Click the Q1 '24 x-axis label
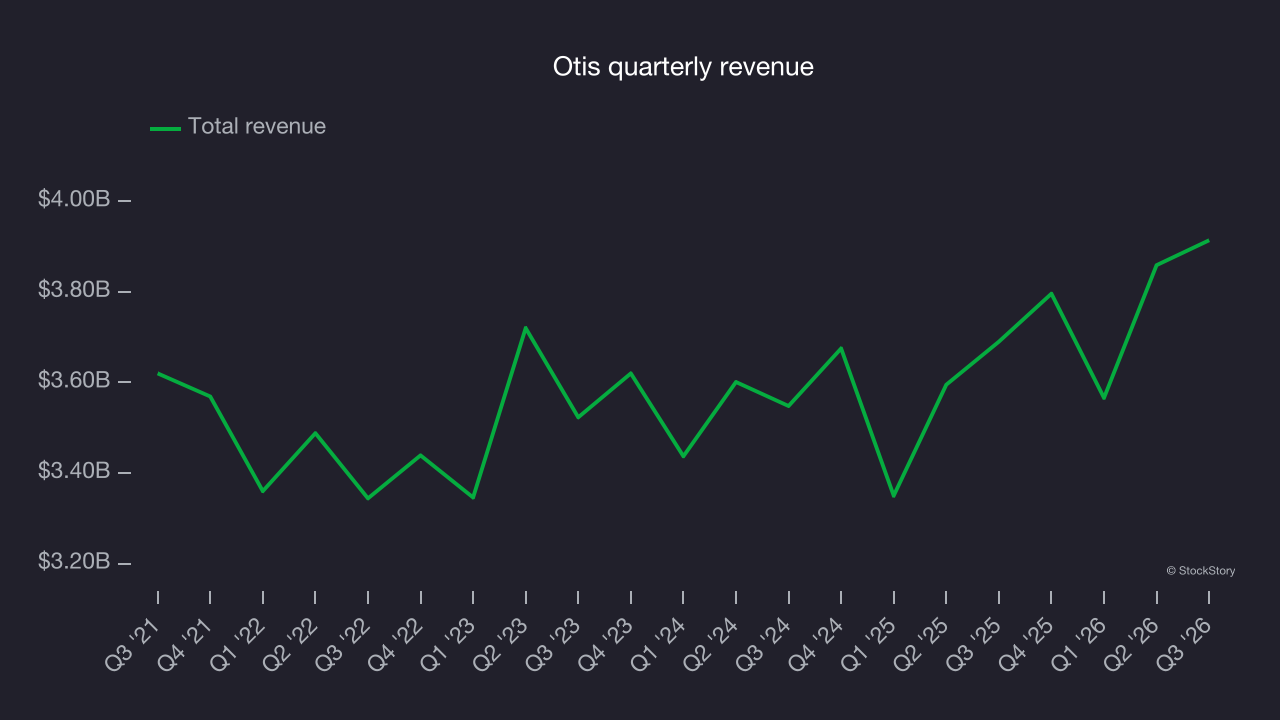This screenshot has height=720, width=1280. click(x=658, y=643)
